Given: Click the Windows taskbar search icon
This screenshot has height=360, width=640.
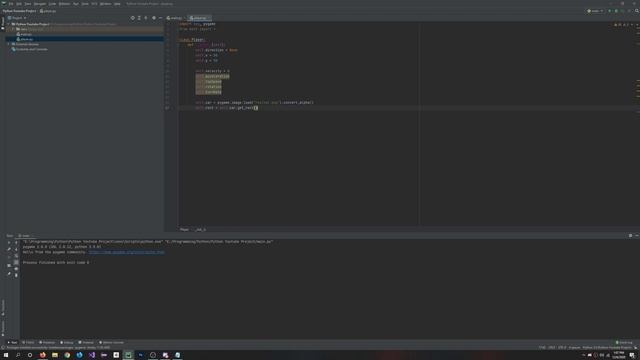Looking at the screenshot, I should click(x=18, y=355).
